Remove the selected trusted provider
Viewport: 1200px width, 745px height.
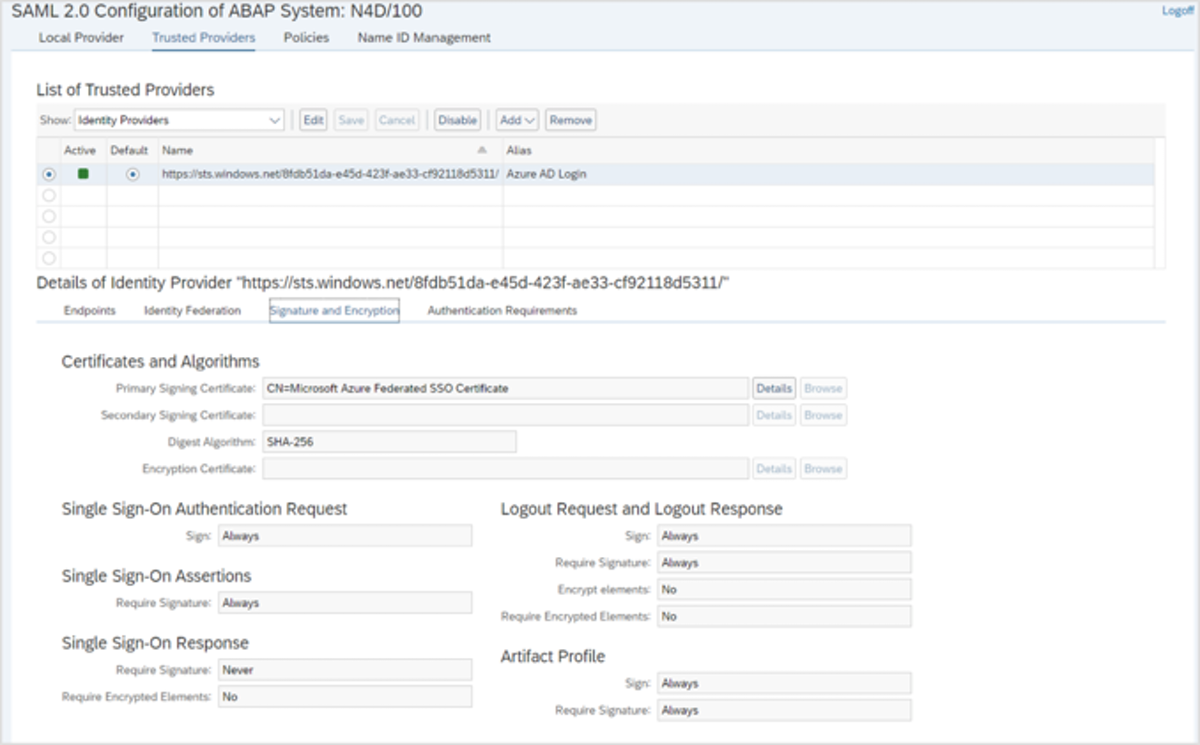click(570, 120)
